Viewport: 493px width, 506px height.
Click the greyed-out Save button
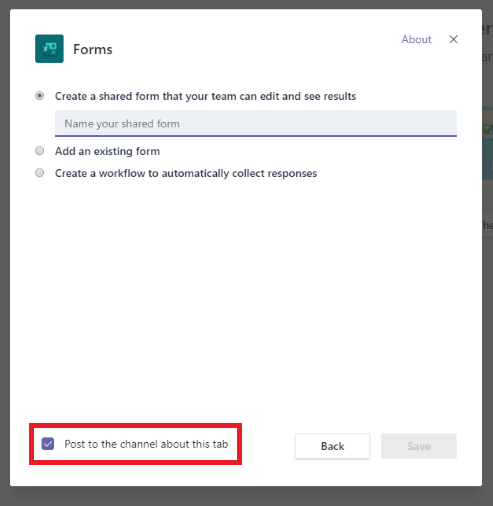coord(419,446)
